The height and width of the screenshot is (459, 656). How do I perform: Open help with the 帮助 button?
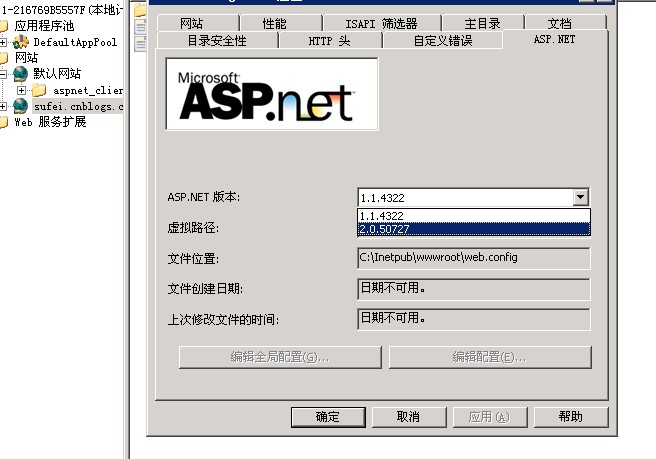[x=571, y=417]
